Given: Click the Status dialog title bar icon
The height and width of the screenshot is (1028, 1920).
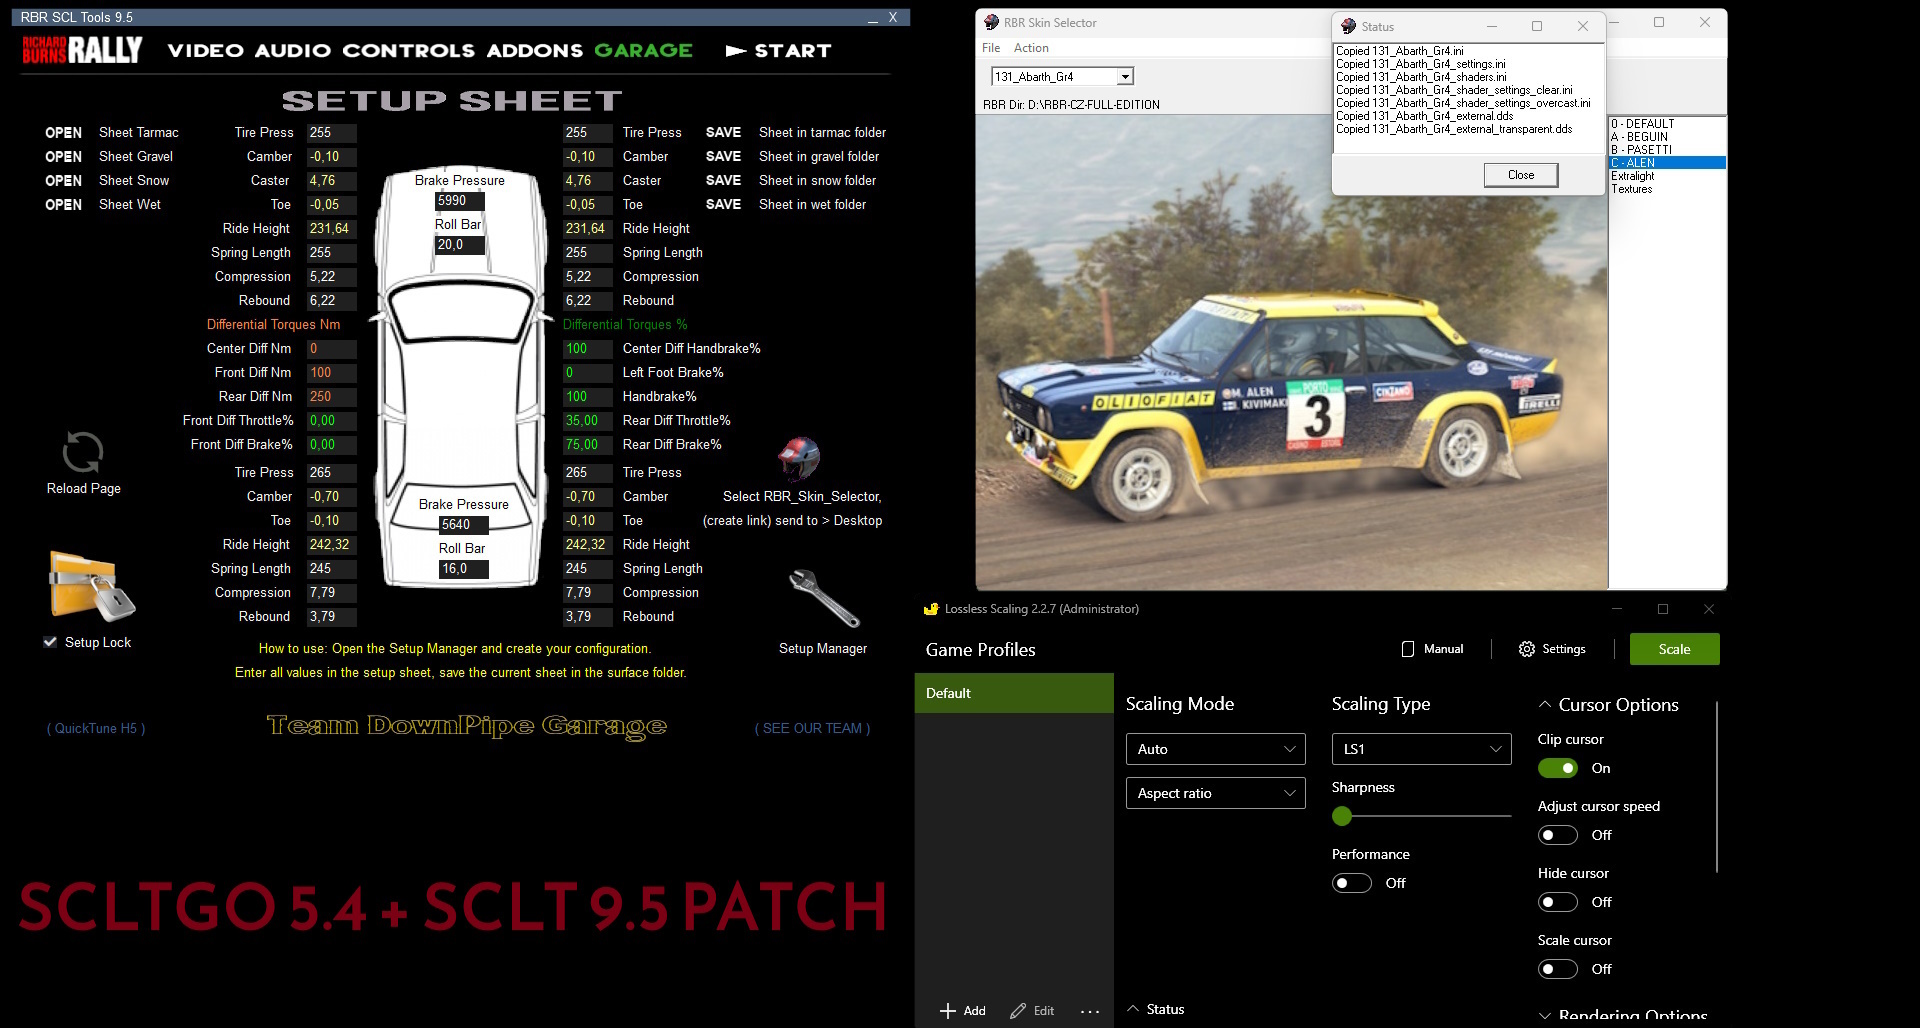Looking at the screenshot, I should [1348, 26].
